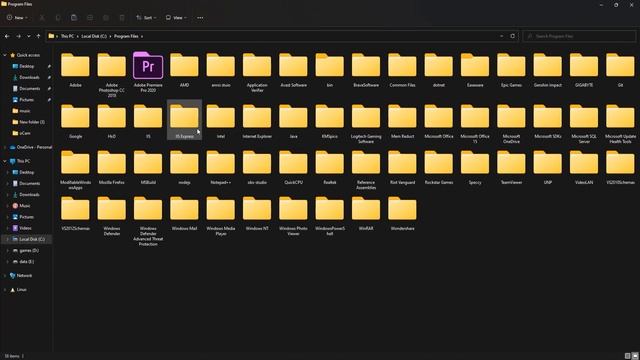Collapse the Quick access section

tap(5, 55)
